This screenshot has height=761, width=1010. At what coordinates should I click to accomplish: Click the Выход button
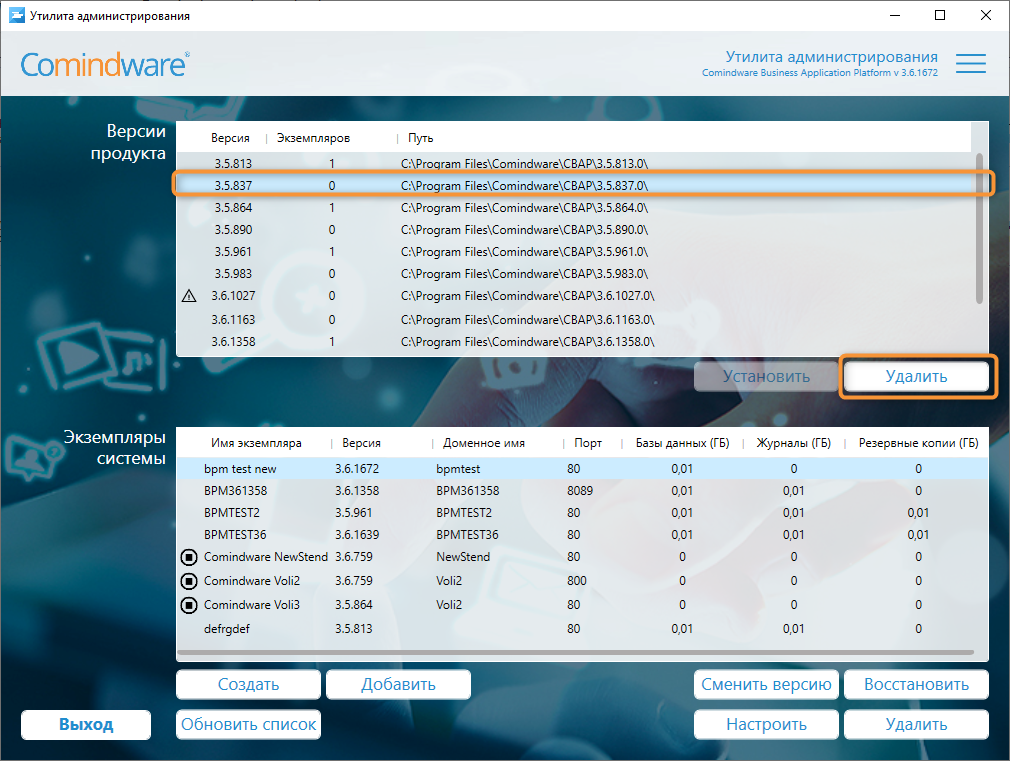[86, 724]
